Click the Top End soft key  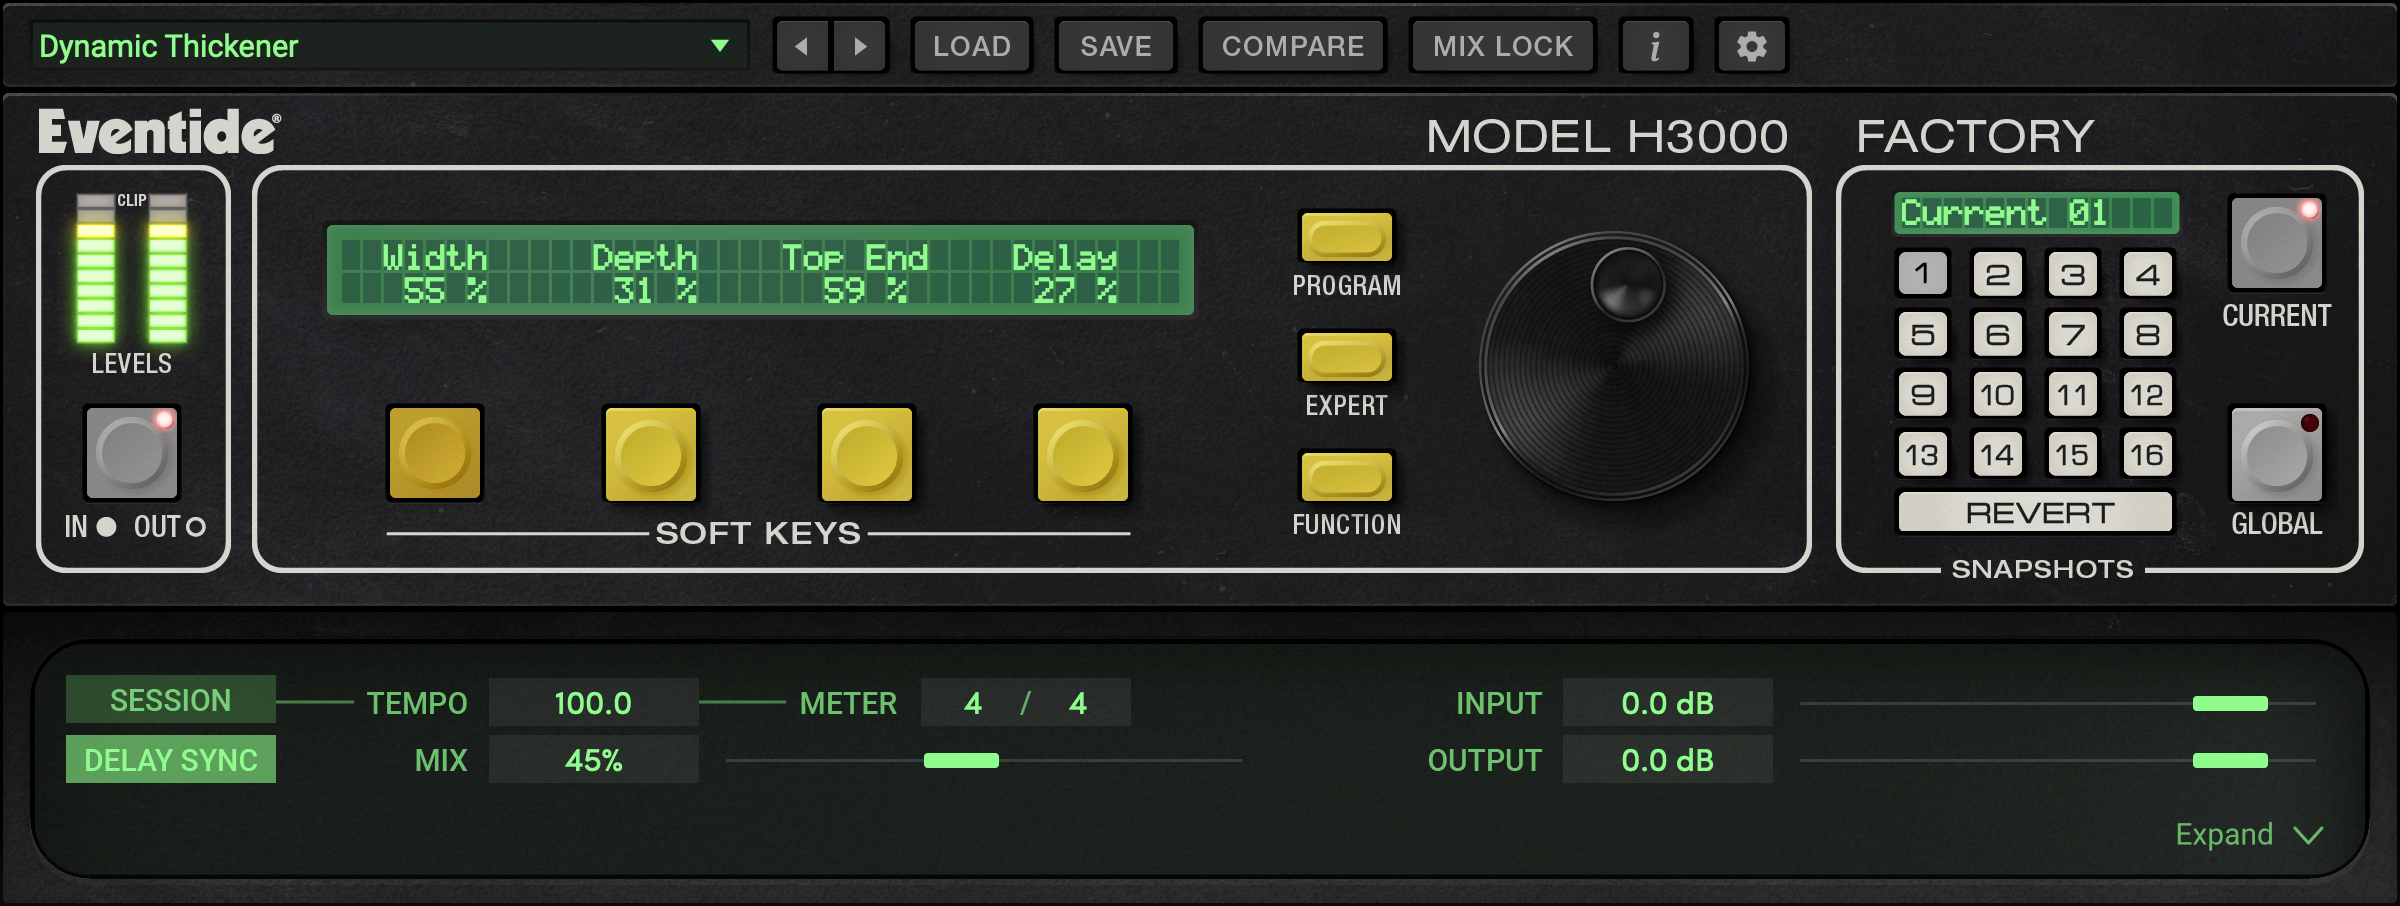point(867,453)
